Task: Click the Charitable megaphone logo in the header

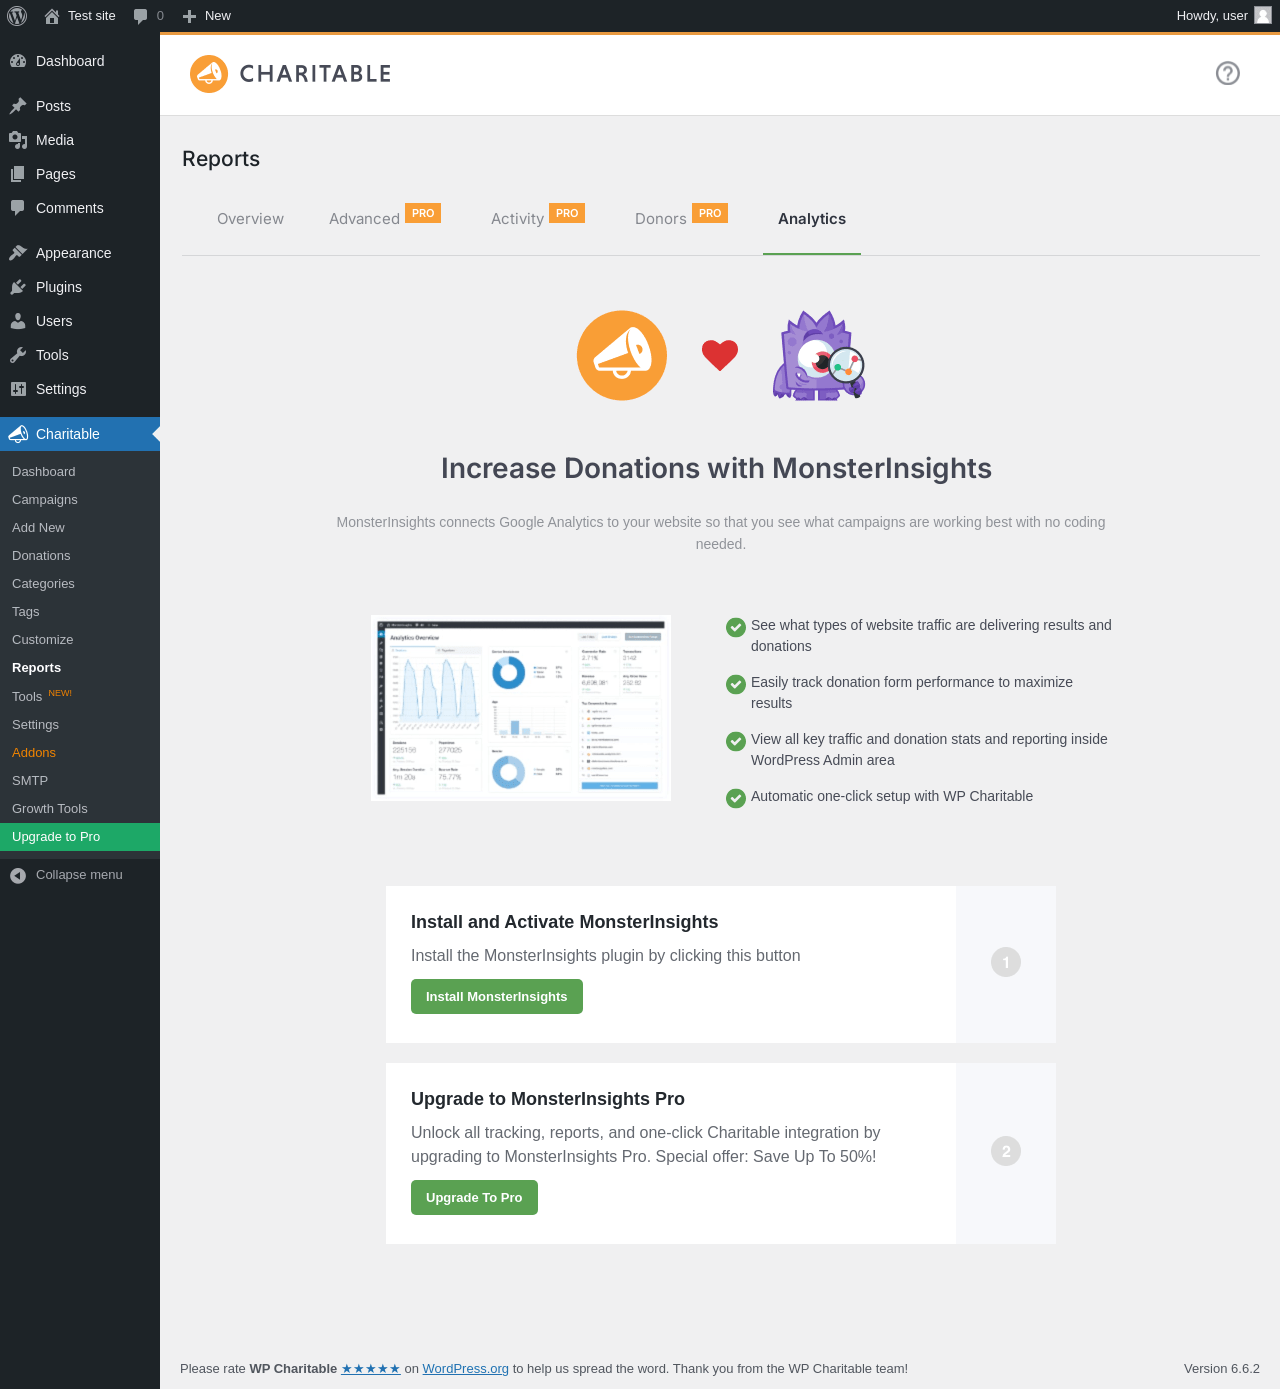Action: (x=209, y=74)
